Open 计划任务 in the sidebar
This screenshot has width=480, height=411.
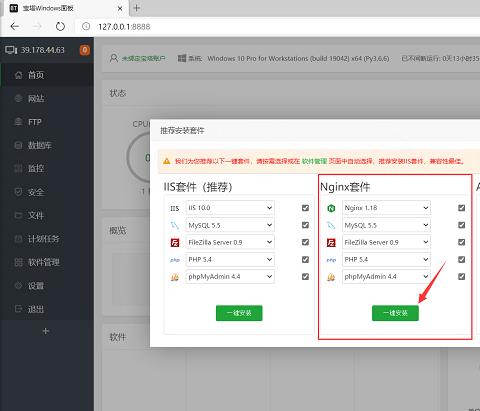(x=47, y=239)
